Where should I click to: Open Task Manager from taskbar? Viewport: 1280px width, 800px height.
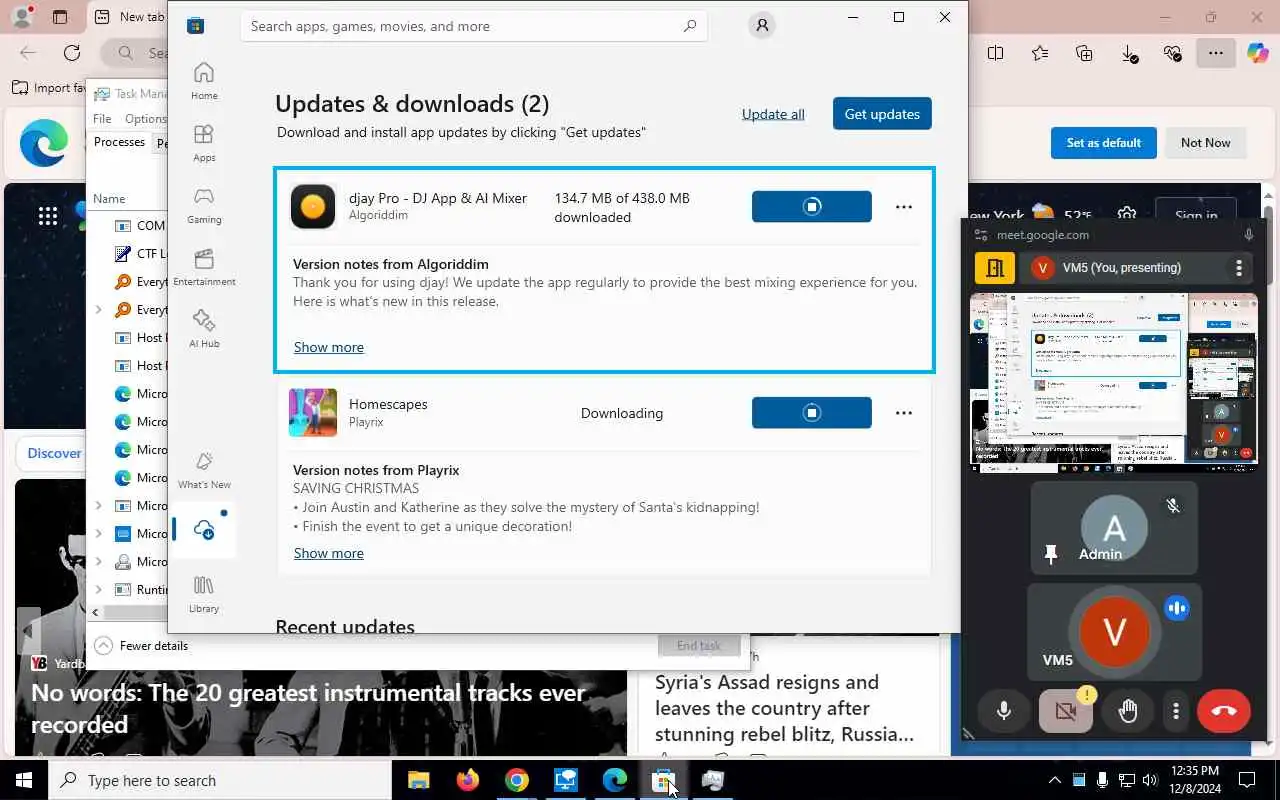(x=713, y=780)
